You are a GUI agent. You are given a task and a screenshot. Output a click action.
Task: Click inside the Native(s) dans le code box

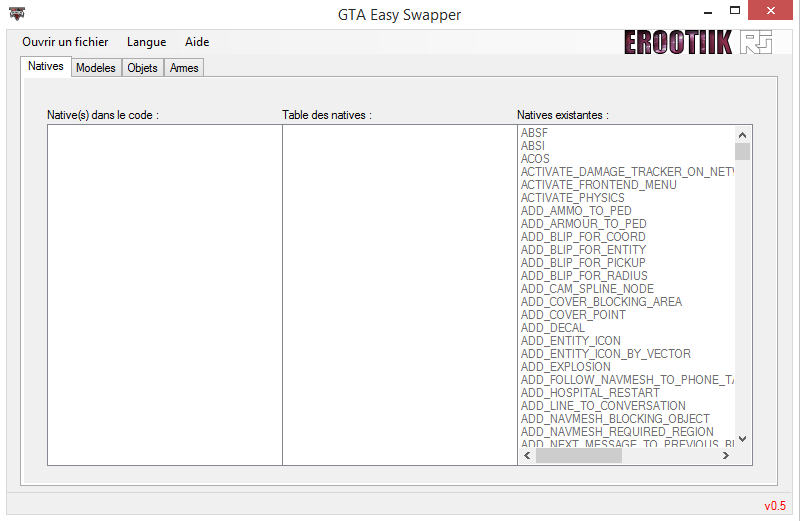click(x=165, y=295)
